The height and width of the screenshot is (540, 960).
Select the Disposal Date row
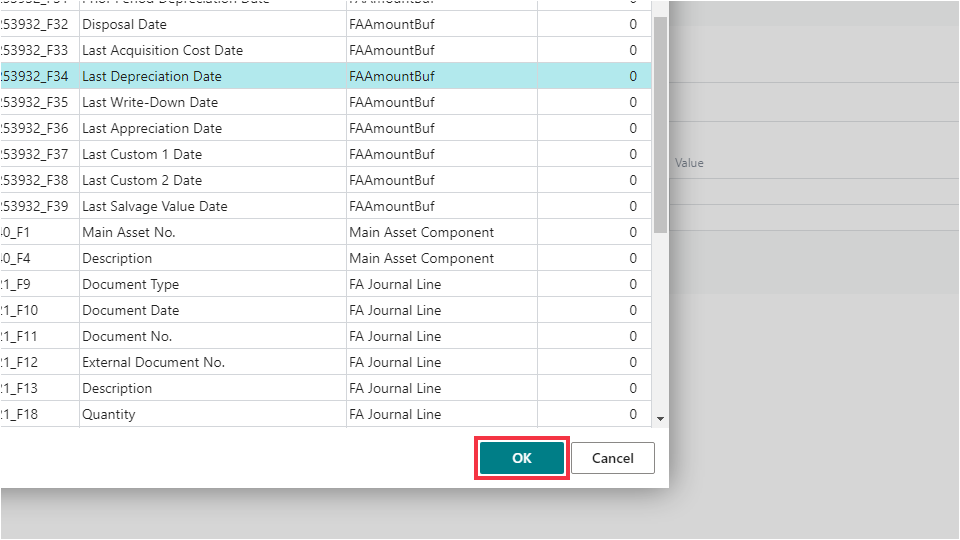point(326,24)
